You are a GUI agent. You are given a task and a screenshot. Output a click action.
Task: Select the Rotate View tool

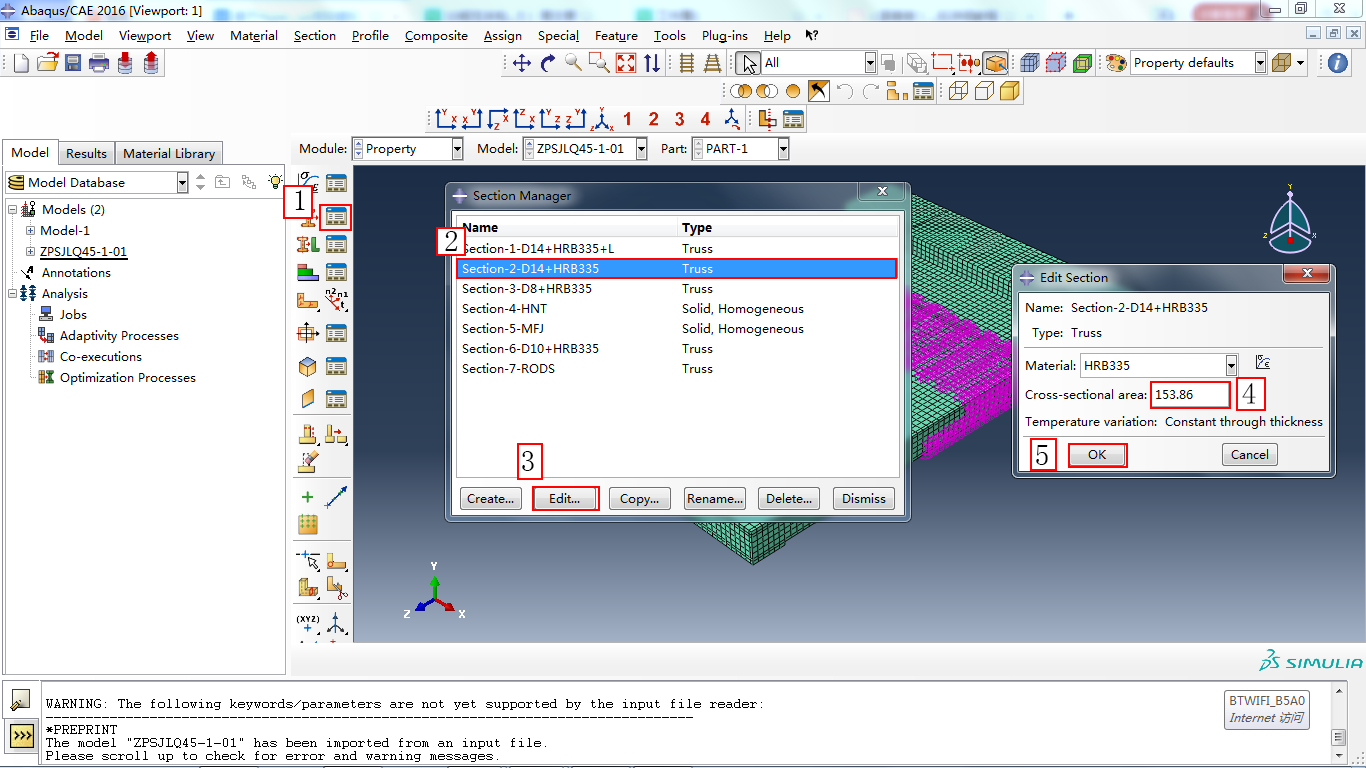[548, 63]
